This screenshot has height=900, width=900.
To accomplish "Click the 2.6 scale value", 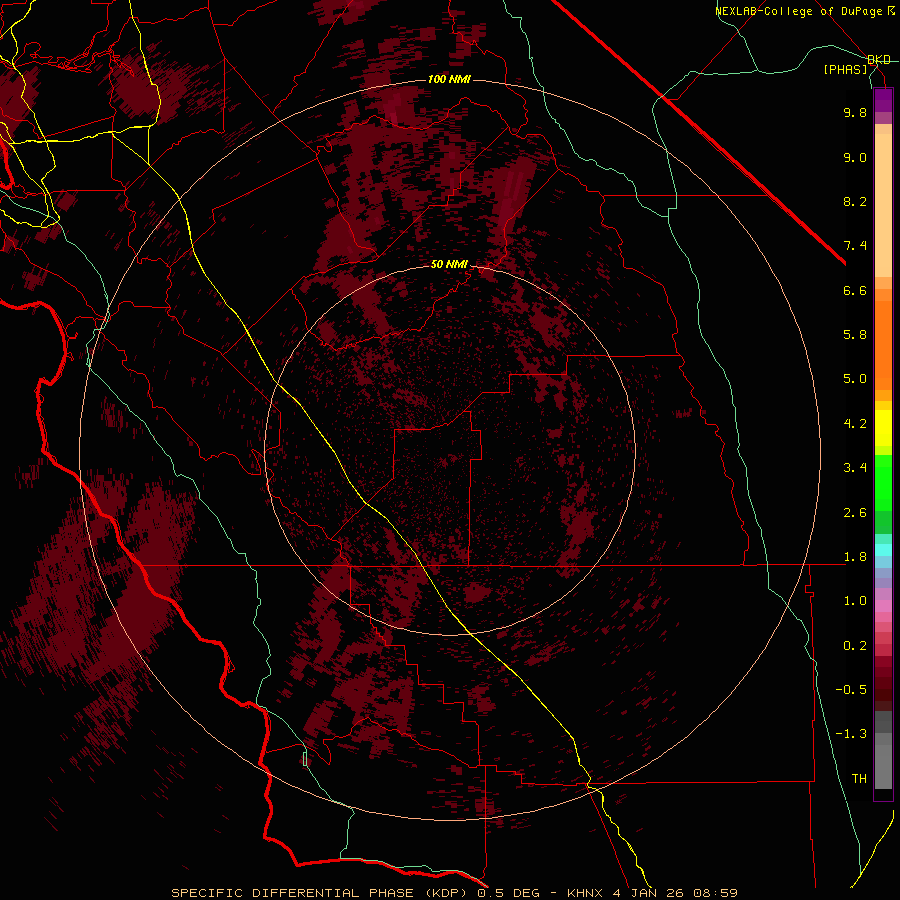I will [855, 513].
